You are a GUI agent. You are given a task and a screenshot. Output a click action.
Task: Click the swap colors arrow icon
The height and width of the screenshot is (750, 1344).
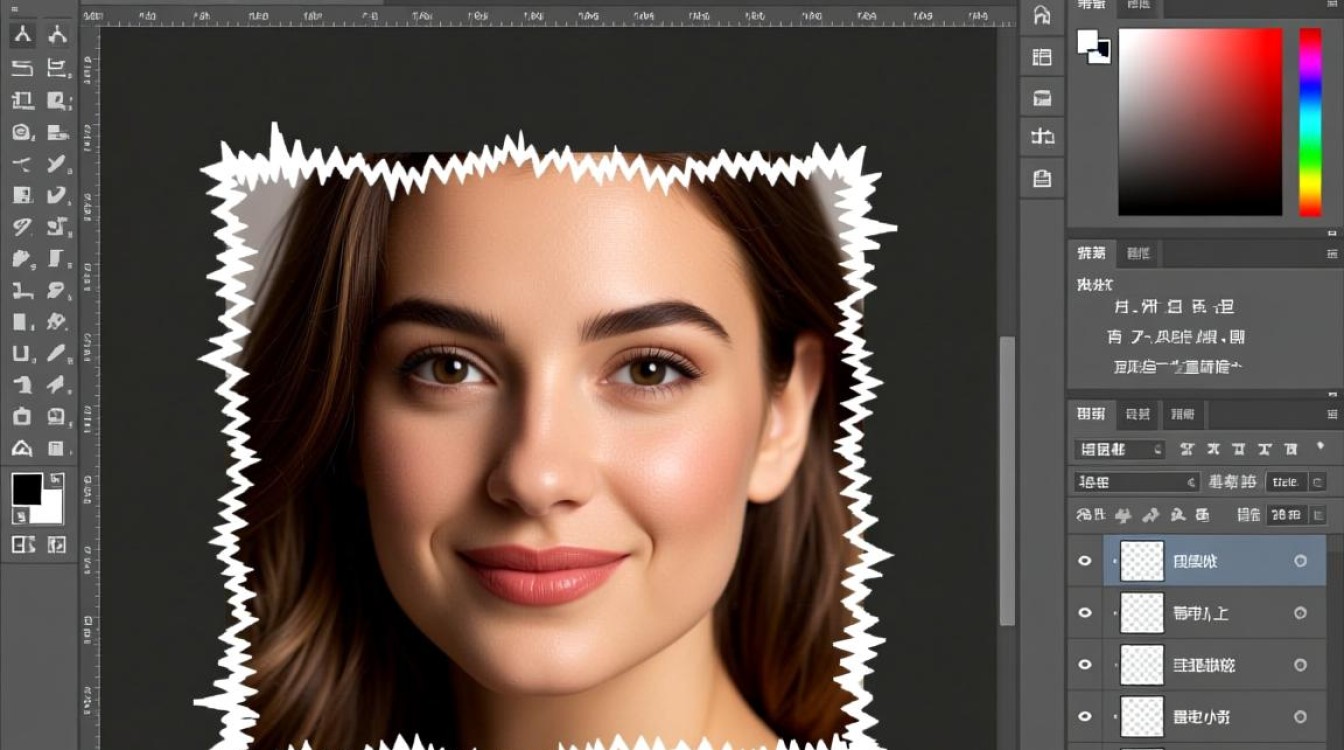[x=57, y=480]
